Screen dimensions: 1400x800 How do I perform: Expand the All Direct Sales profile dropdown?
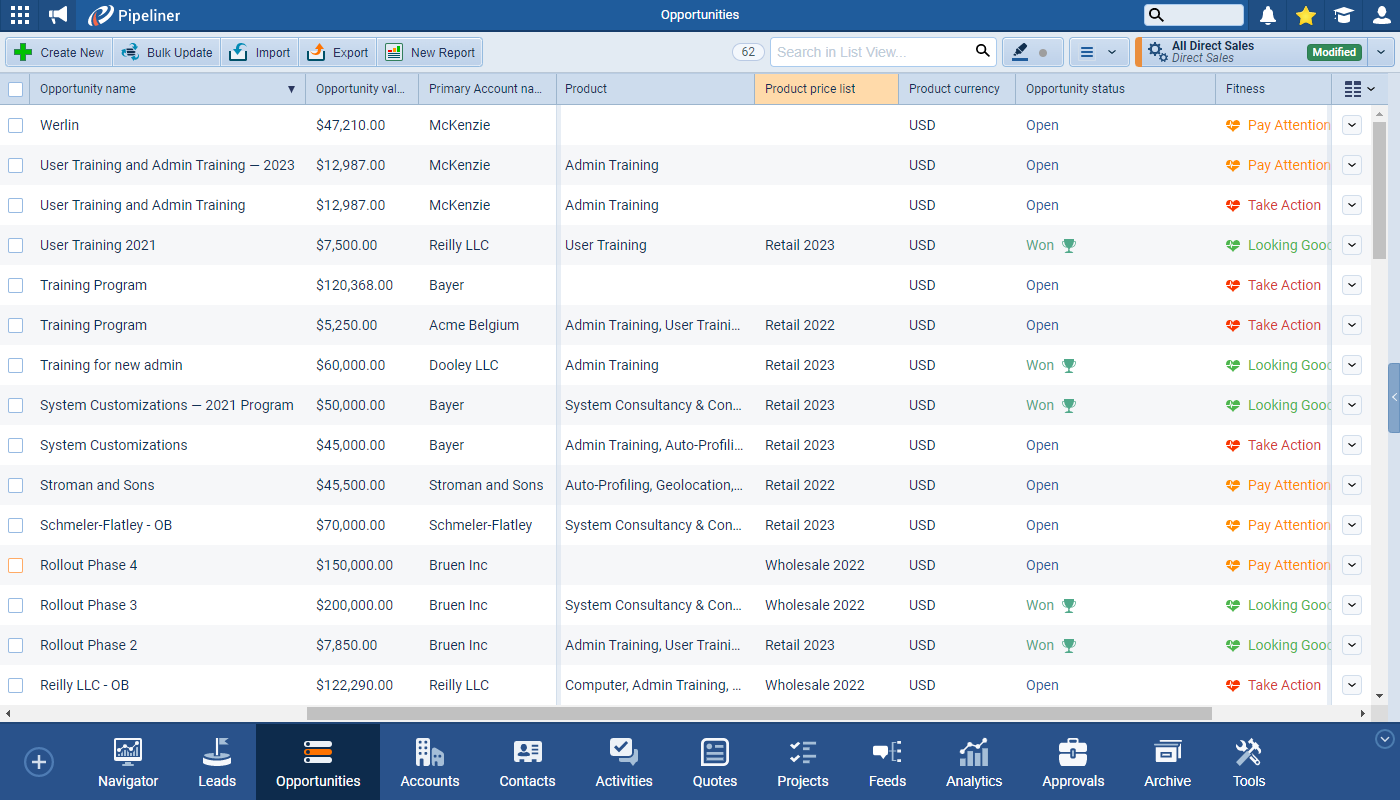[x=1381, y=52]
